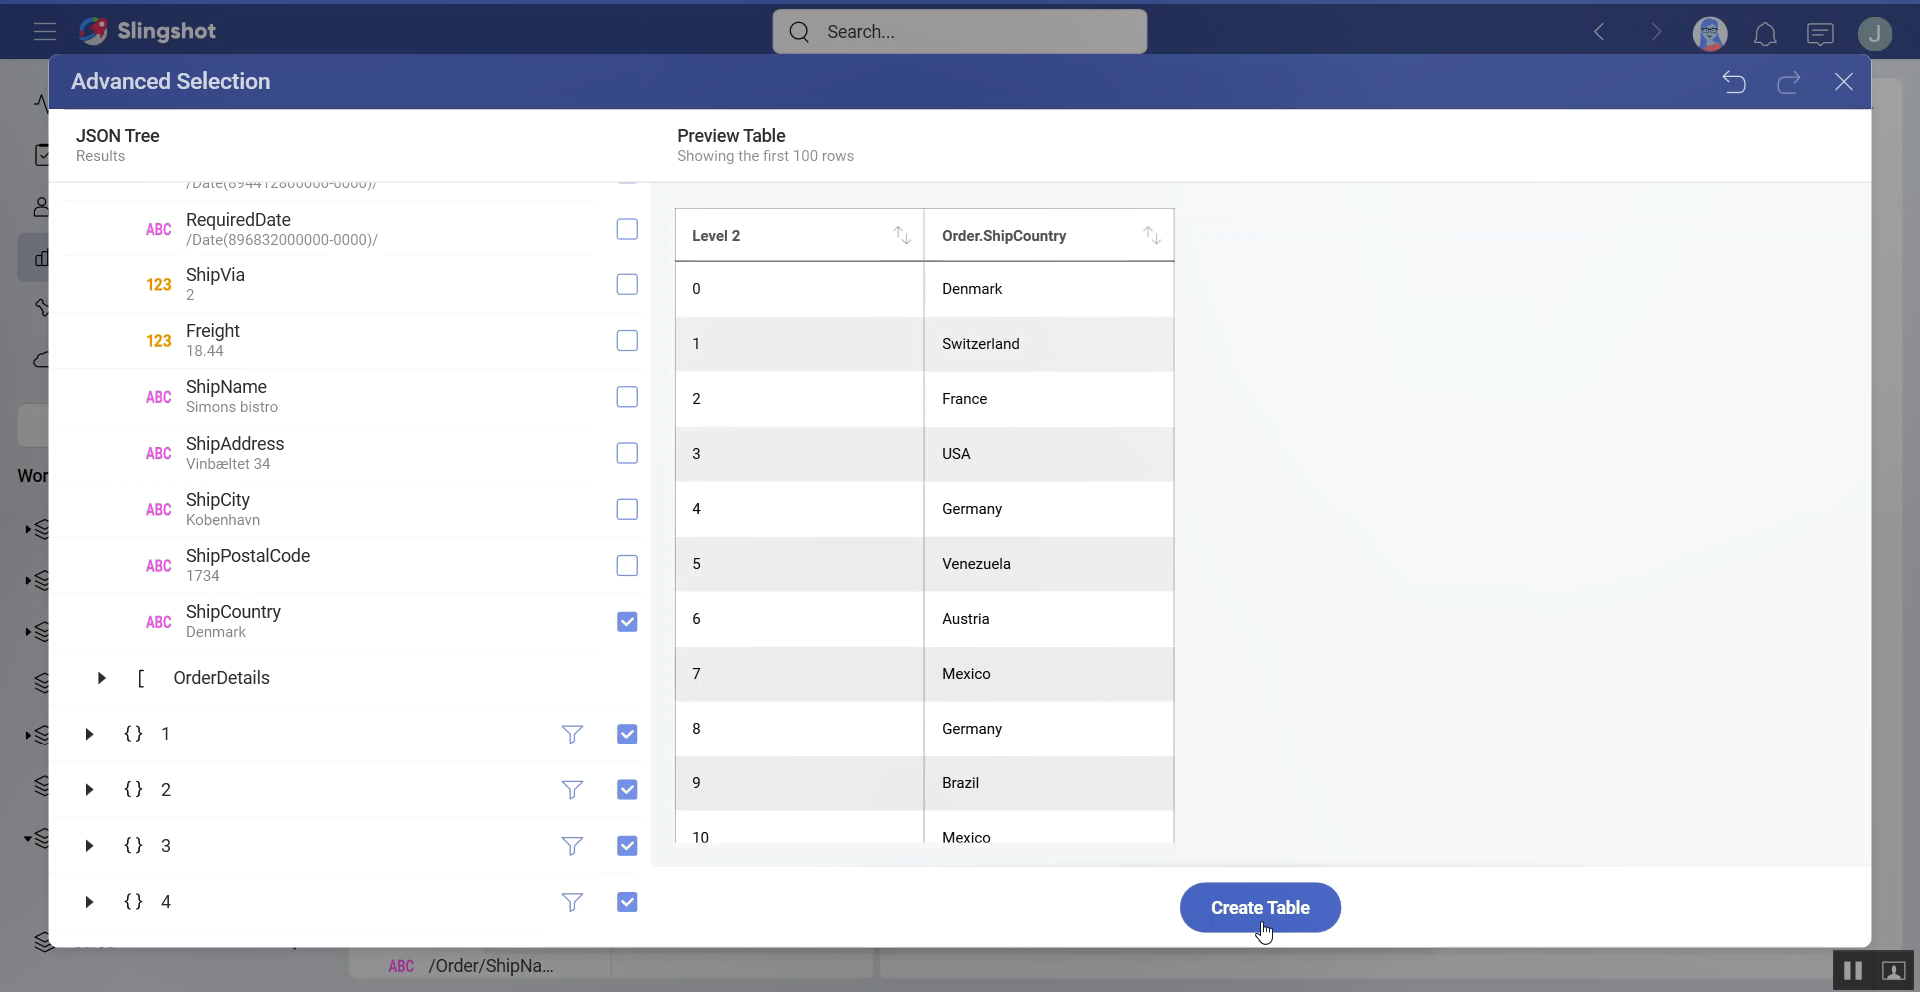This screenshot has width=1920, height=992.
Task: Click the bracket array icon of OrderDetails
Action: 141,678
